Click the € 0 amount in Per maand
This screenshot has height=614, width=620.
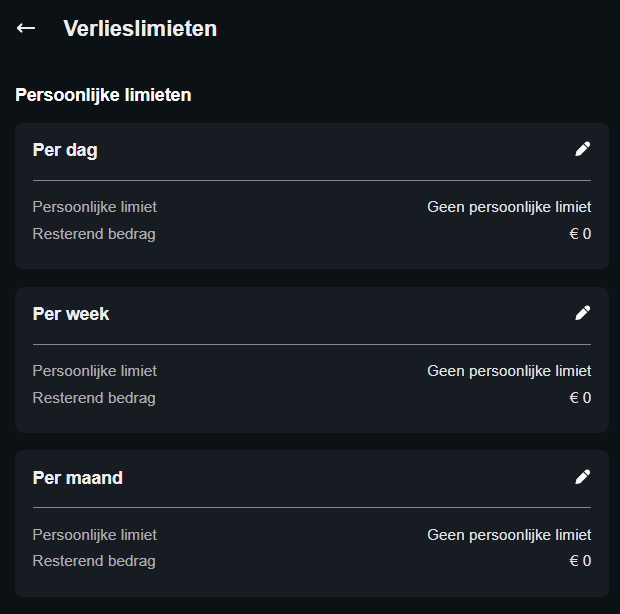(x=580, y=561)
